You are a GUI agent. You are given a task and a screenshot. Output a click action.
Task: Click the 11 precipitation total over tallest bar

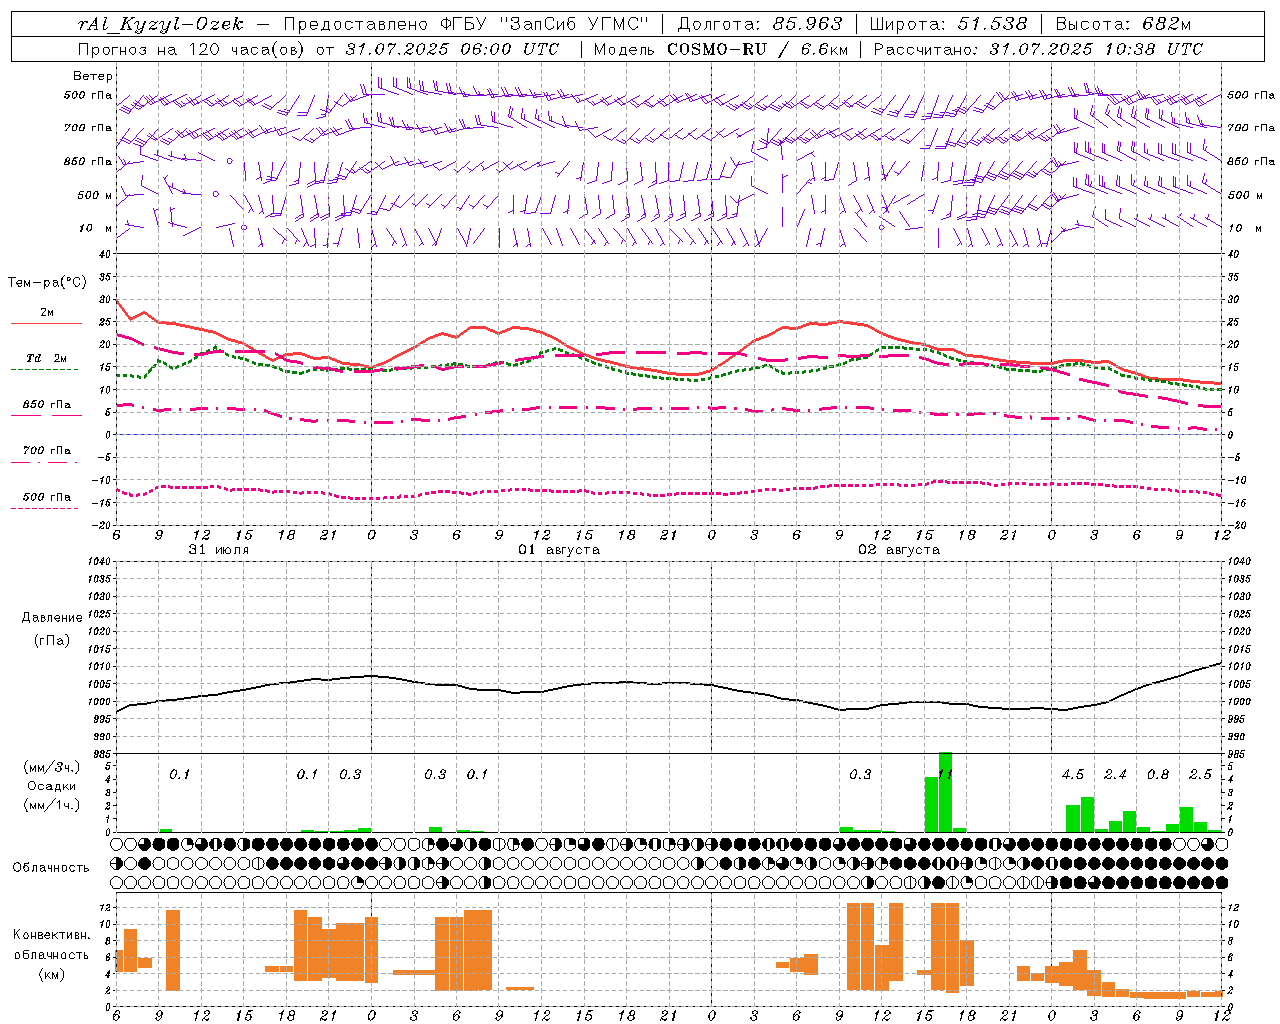(945, 775)
